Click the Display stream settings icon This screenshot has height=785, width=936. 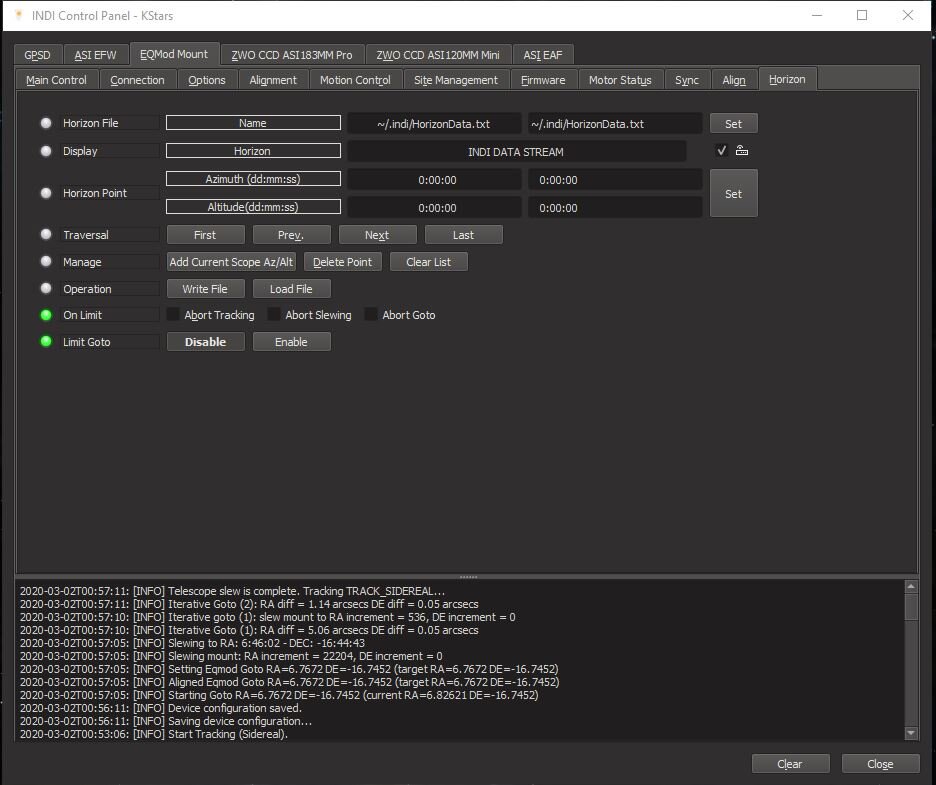tap(741, 150)
